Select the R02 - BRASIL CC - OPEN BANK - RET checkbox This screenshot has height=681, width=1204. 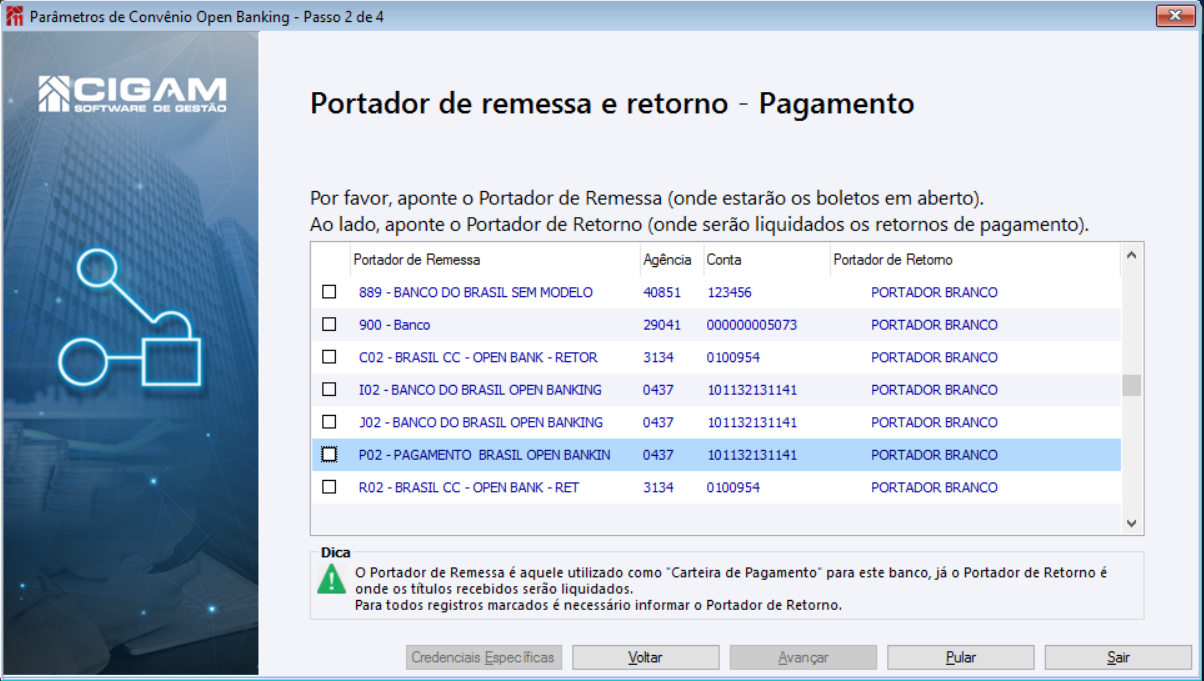(x=329, y=487)
